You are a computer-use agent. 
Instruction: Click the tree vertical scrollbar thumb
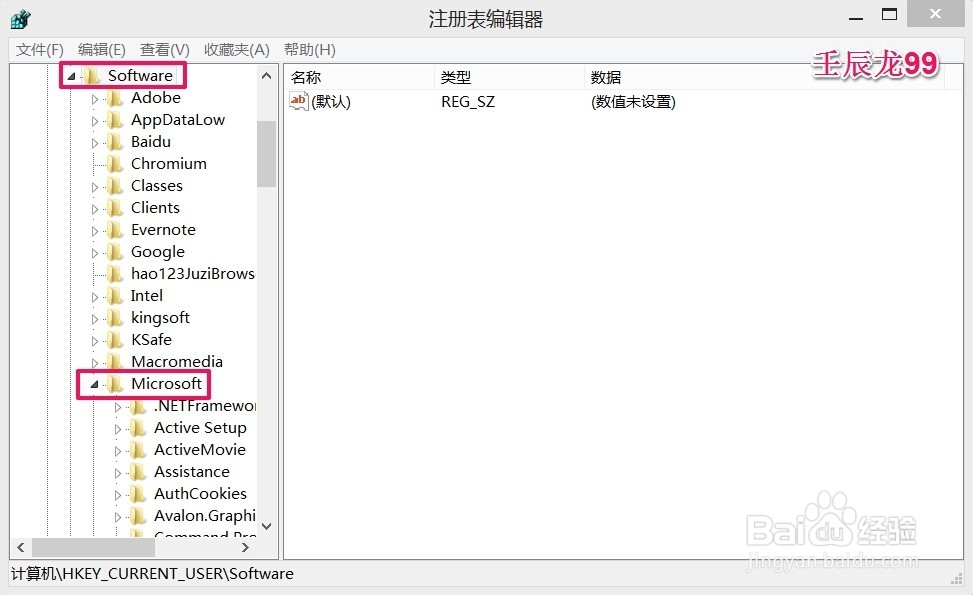click(x=267, y=153)
